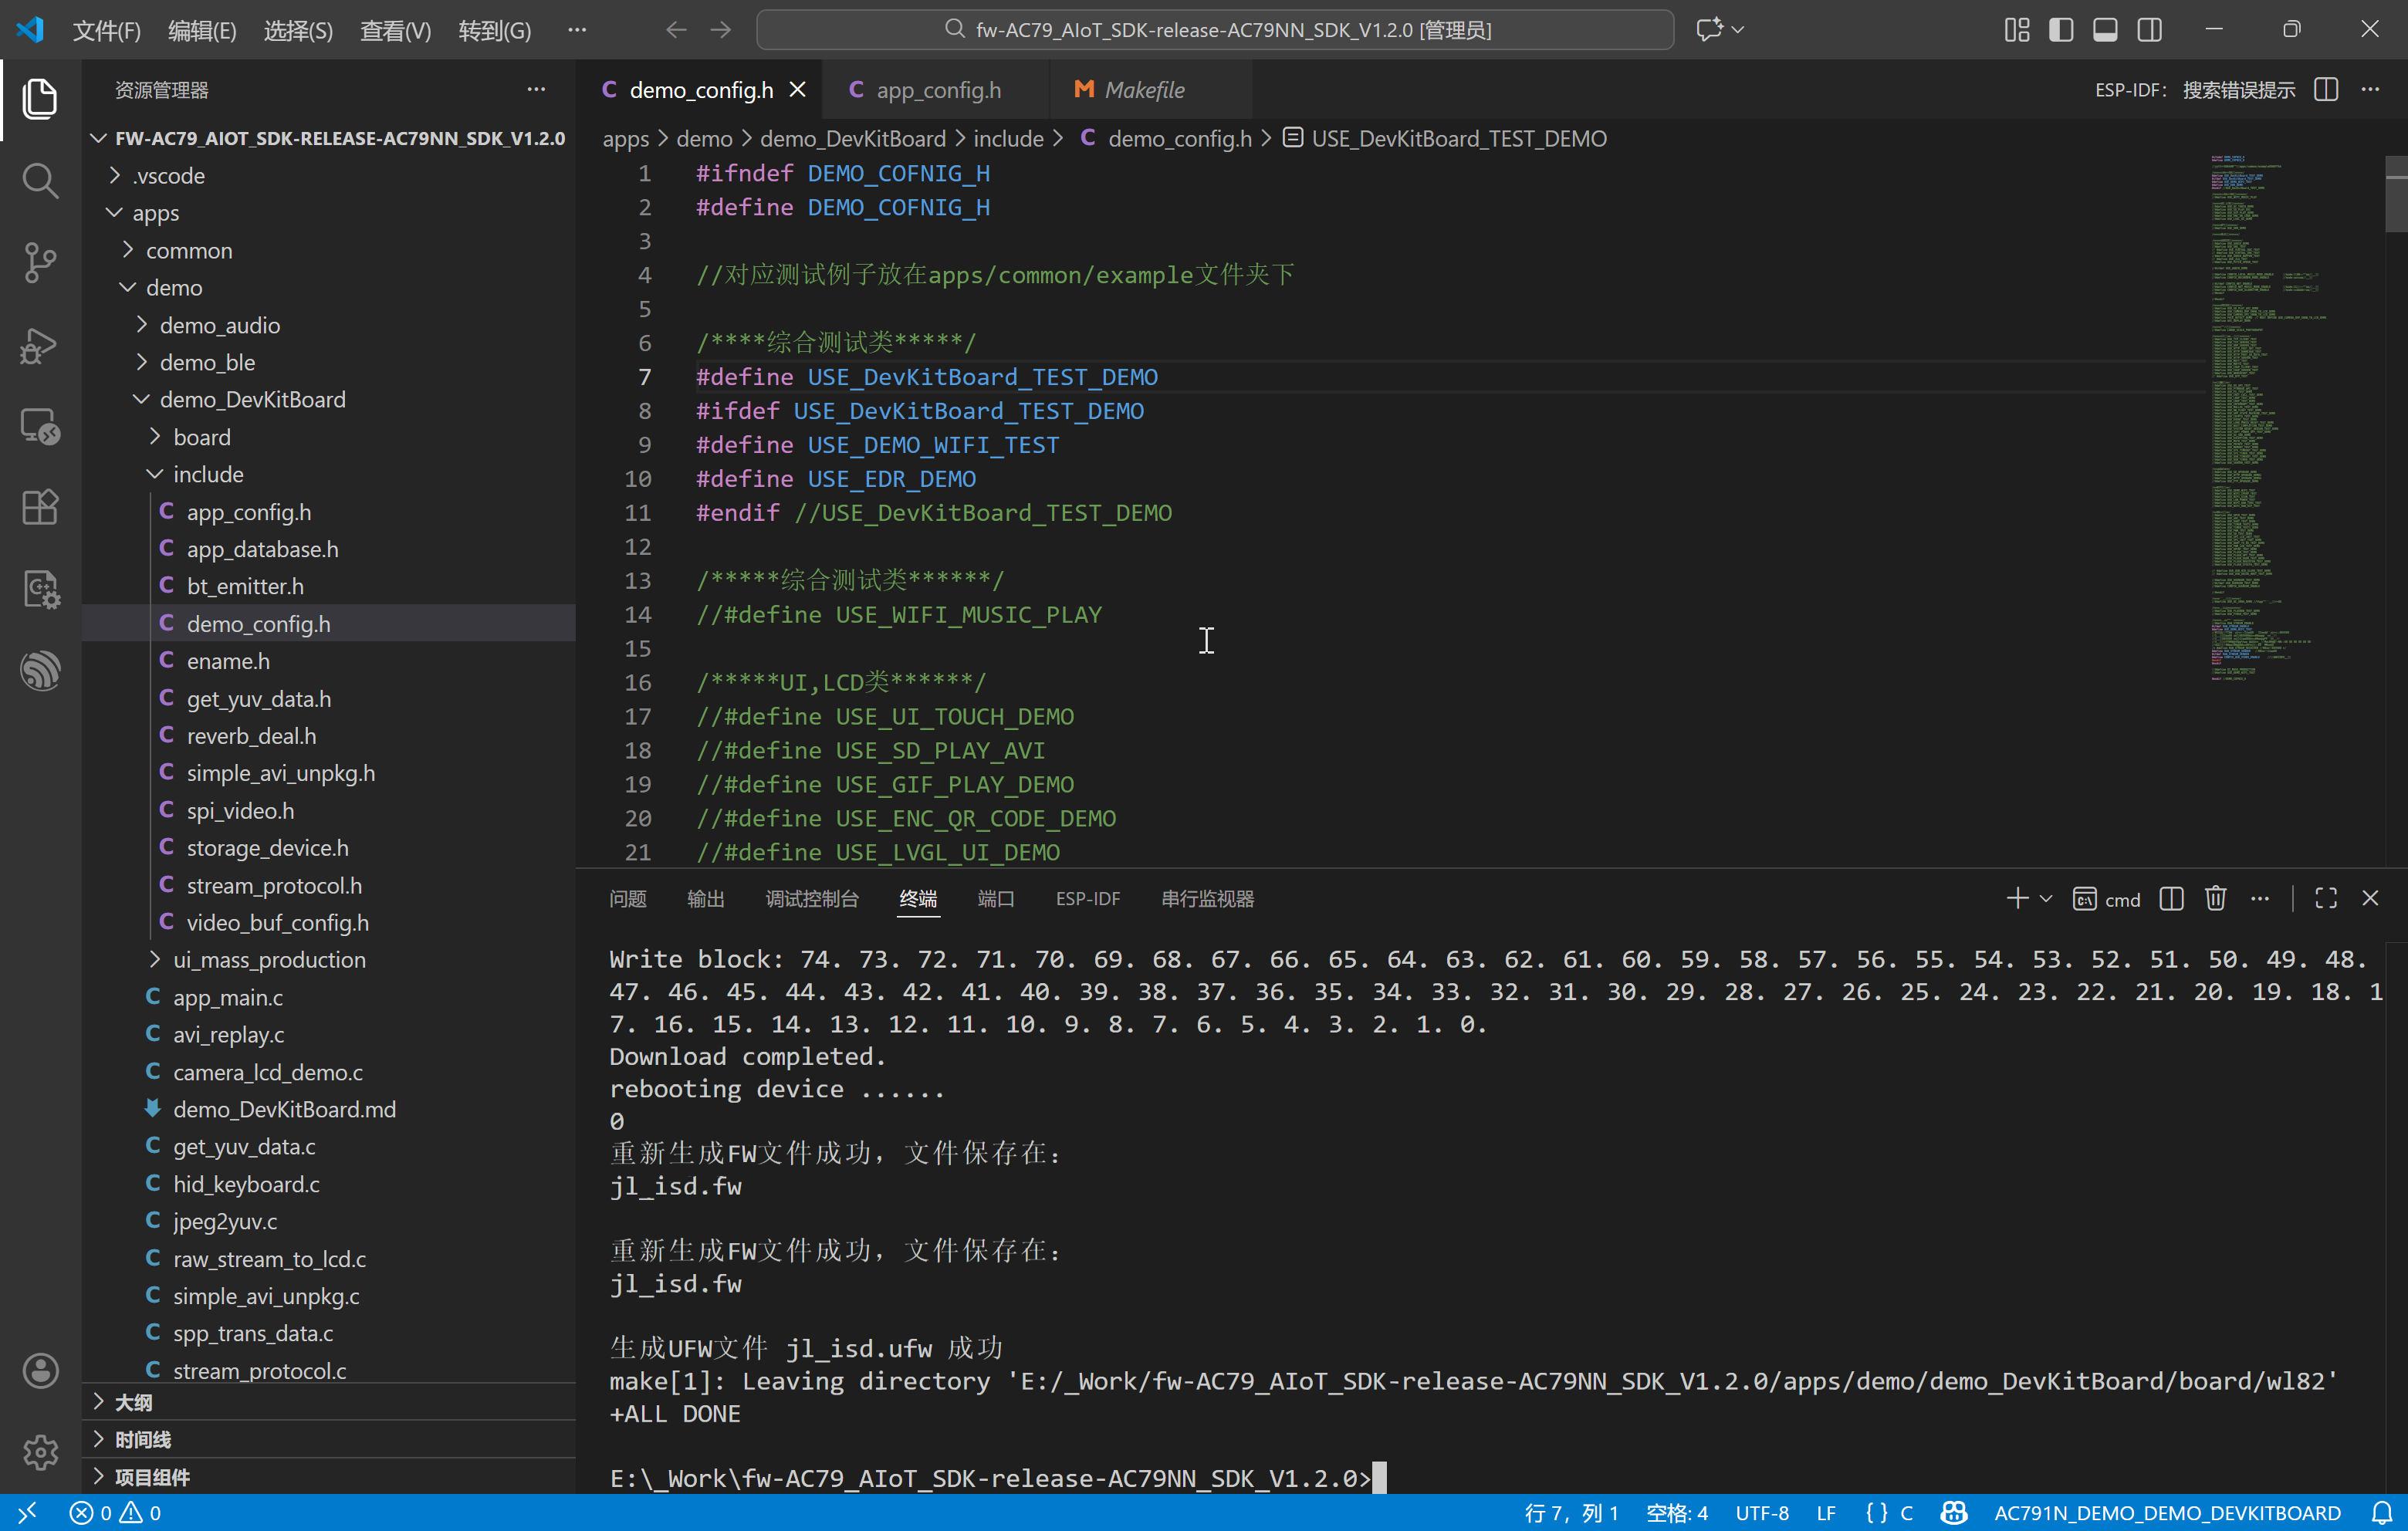The image size is (2408, 1531).
Task: Open the Explorer view in activity bar
Action: pos(40,99)
